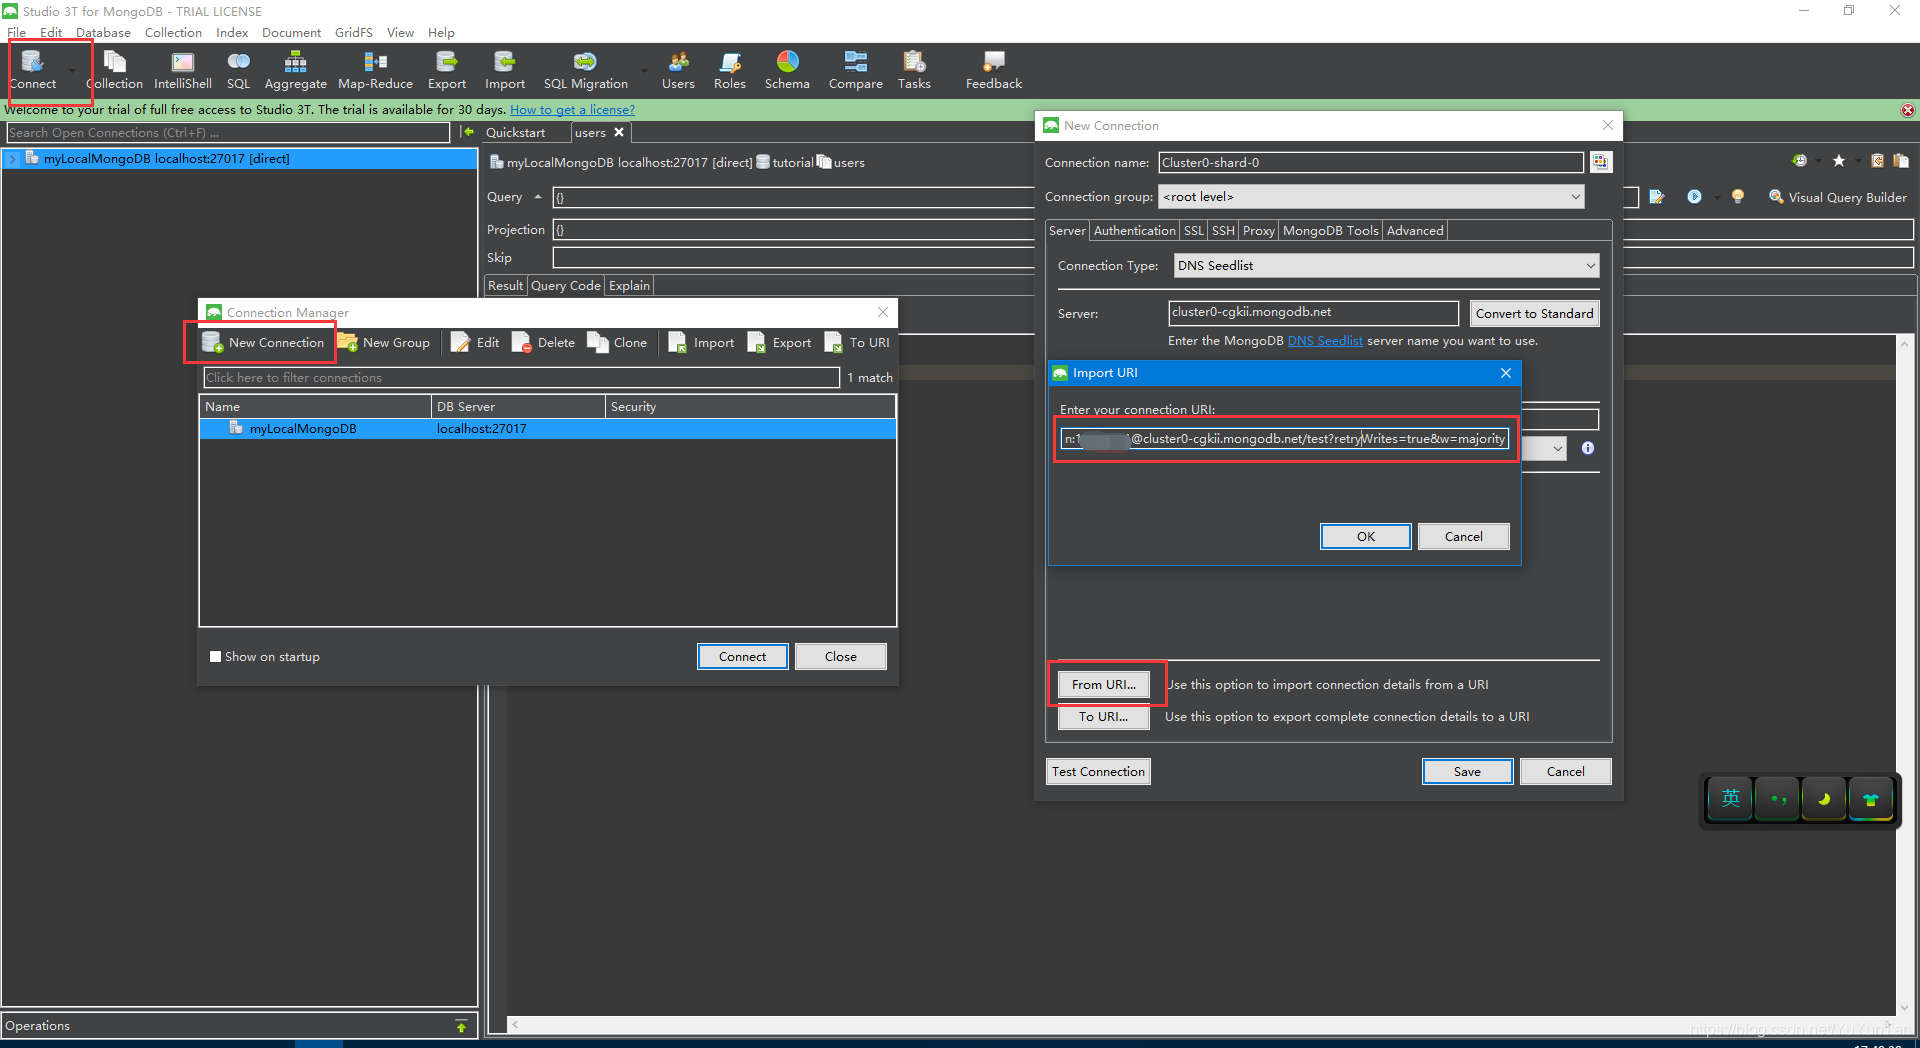Image resolution: width=1920 pixels, height=1048 pixels.
Task: Collapse the Query section arrow
Action: coord(538,197)
